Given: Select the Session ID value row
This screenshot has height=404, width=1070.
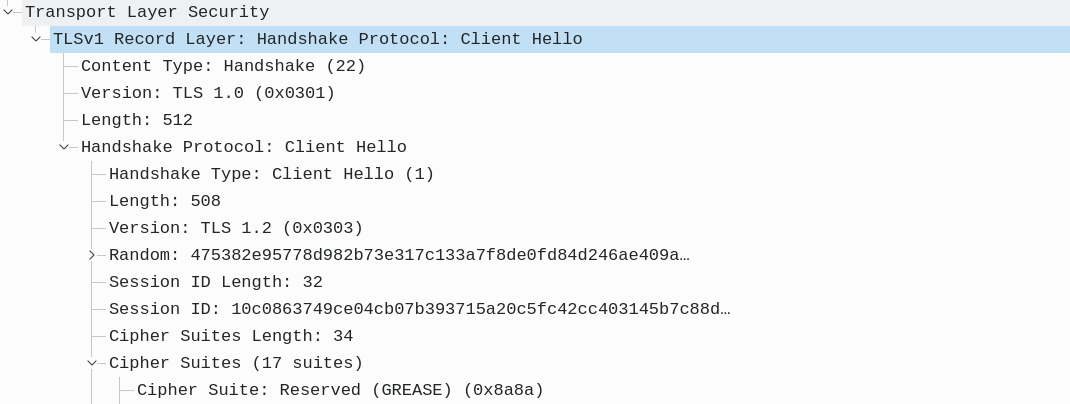Looking at the screenshot, I should [x=419, y=309].
